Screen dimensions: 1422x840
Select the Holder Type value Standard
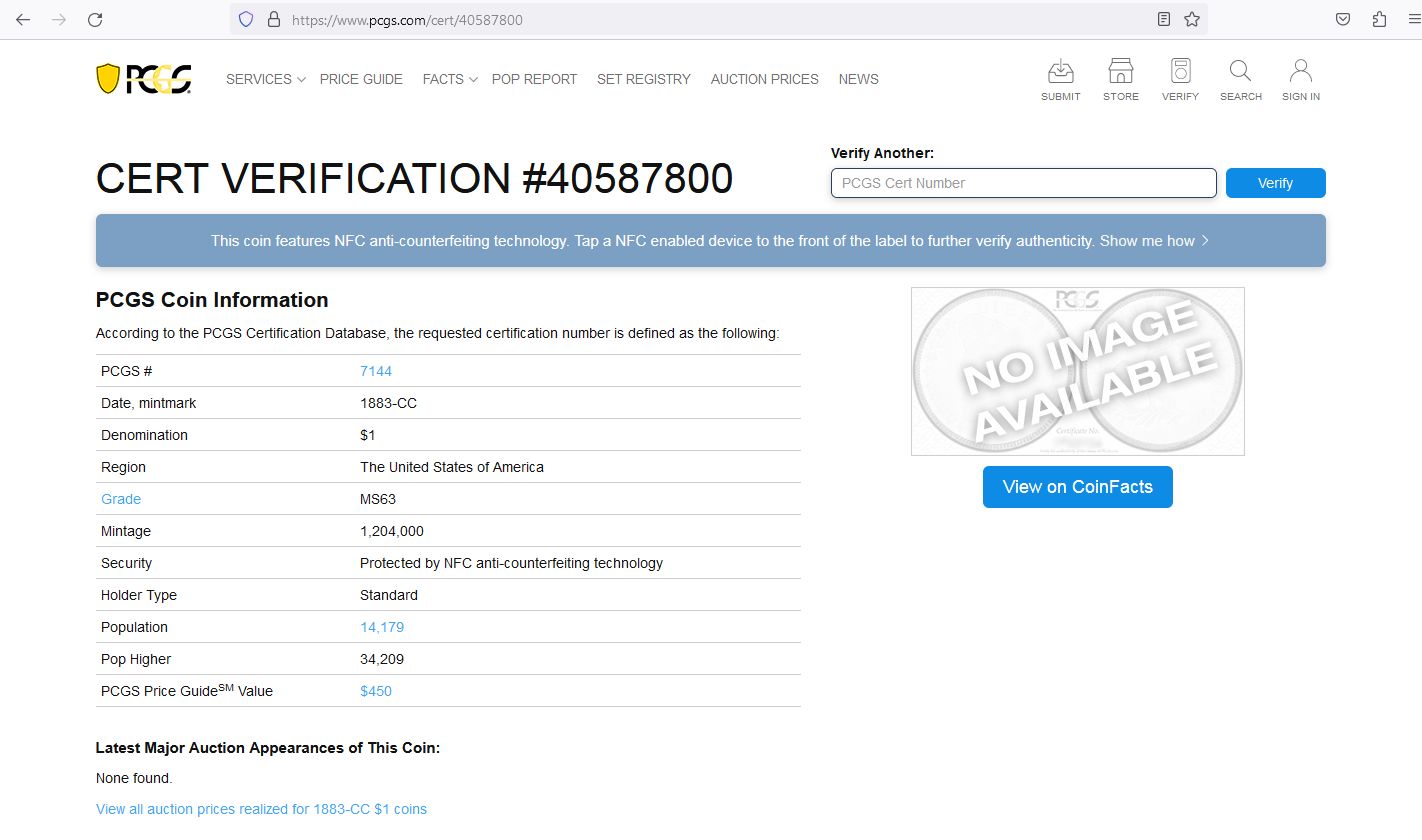(389, 595)
